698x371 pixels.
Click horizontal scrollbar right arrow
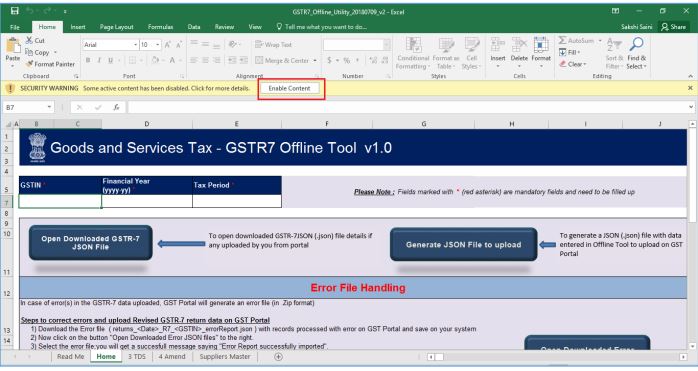[x=683, y=357]
